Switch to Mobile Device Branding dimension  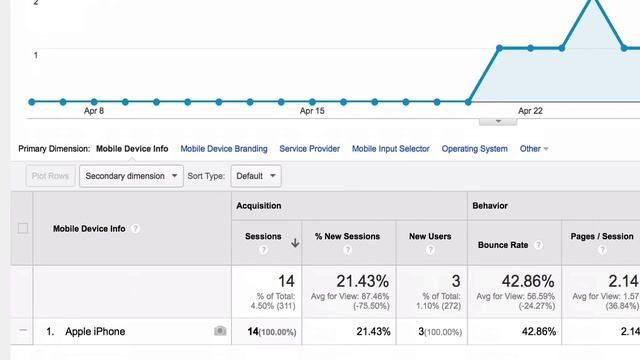tap(224, 149)
